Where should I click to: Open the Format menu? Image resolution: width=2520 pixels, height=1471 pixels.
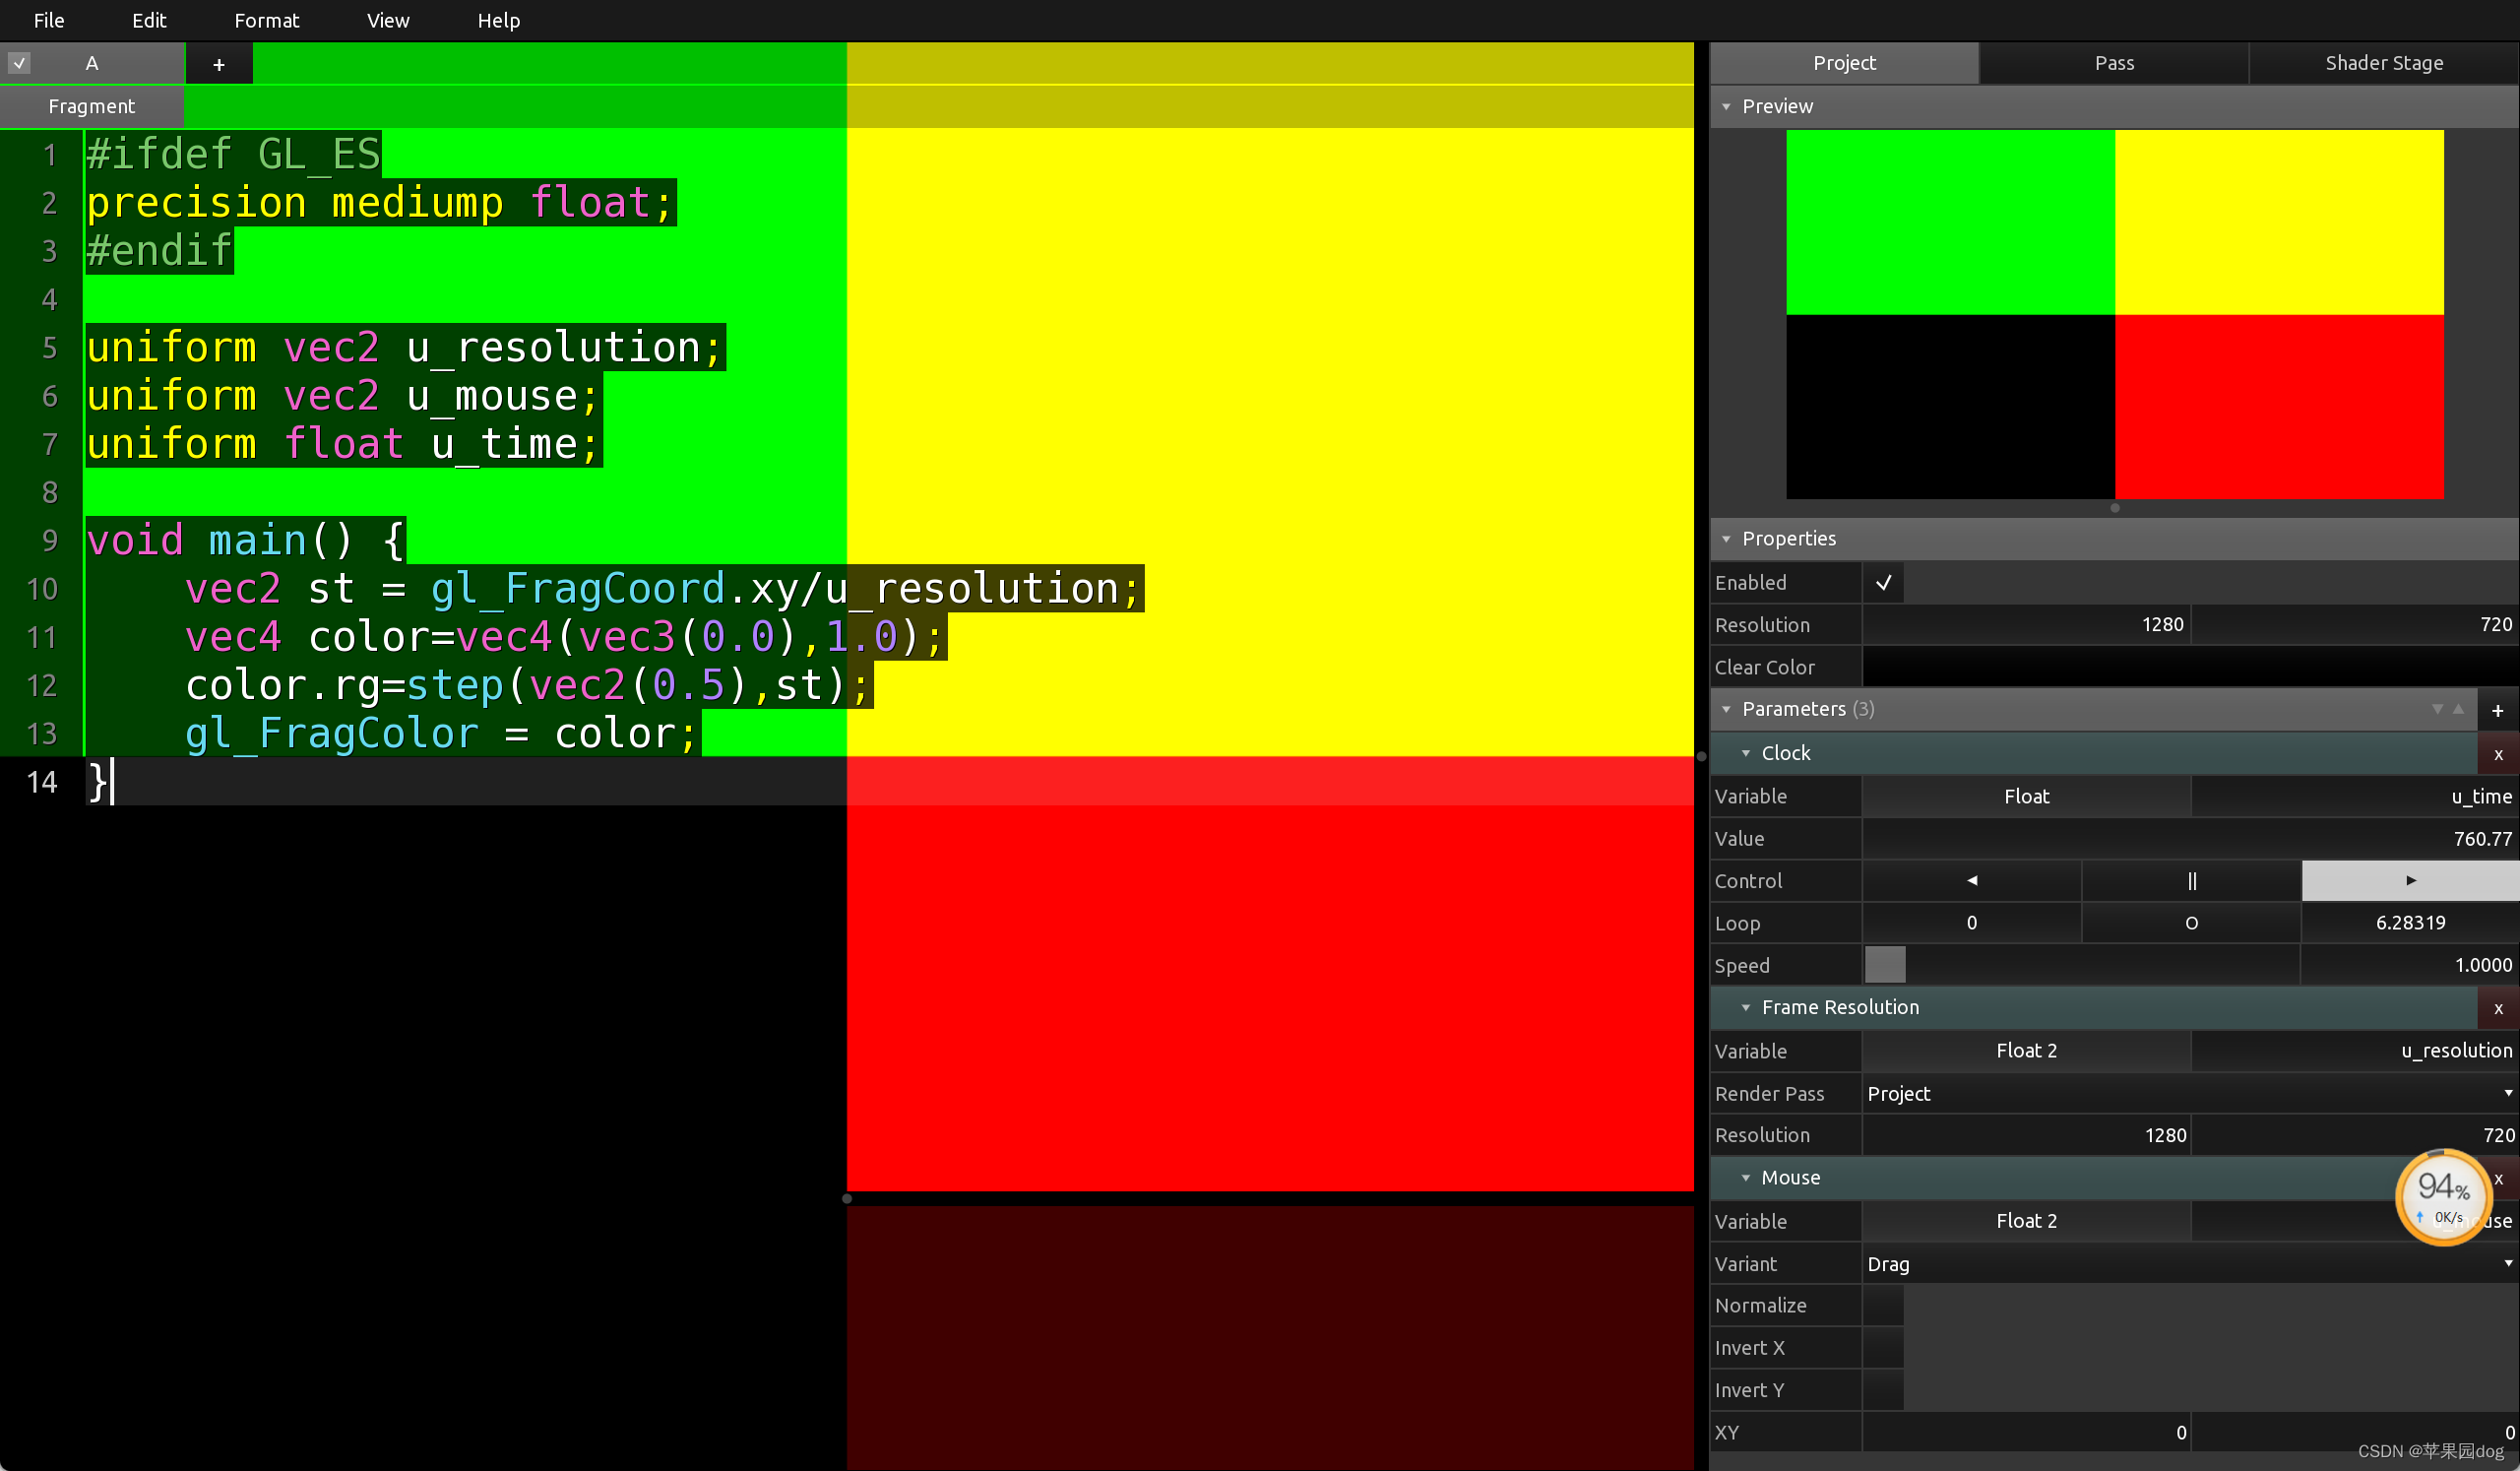[266, 20]
